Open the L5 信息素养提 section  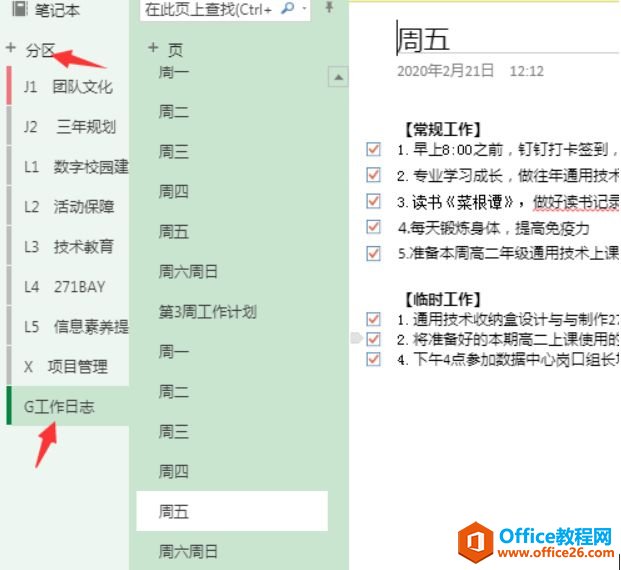pos(69,327)
